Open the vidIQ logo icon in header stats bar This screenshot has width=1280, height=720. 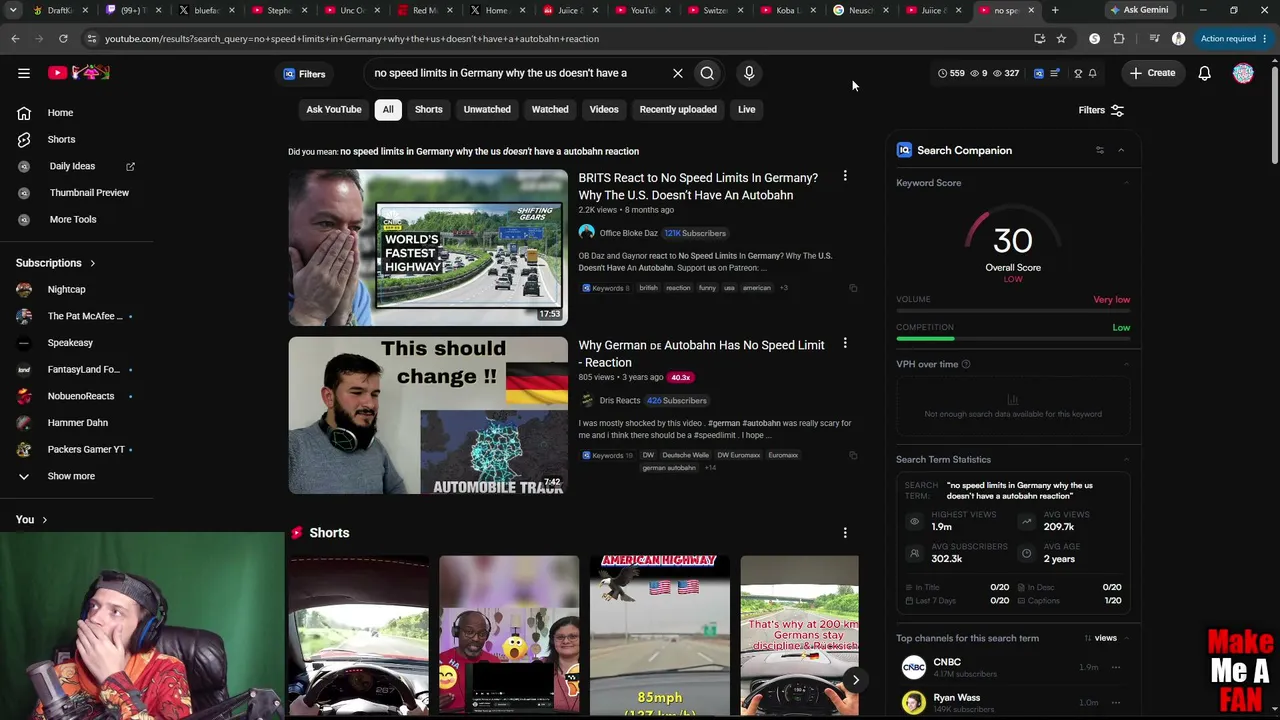(x=1039, y=73)
